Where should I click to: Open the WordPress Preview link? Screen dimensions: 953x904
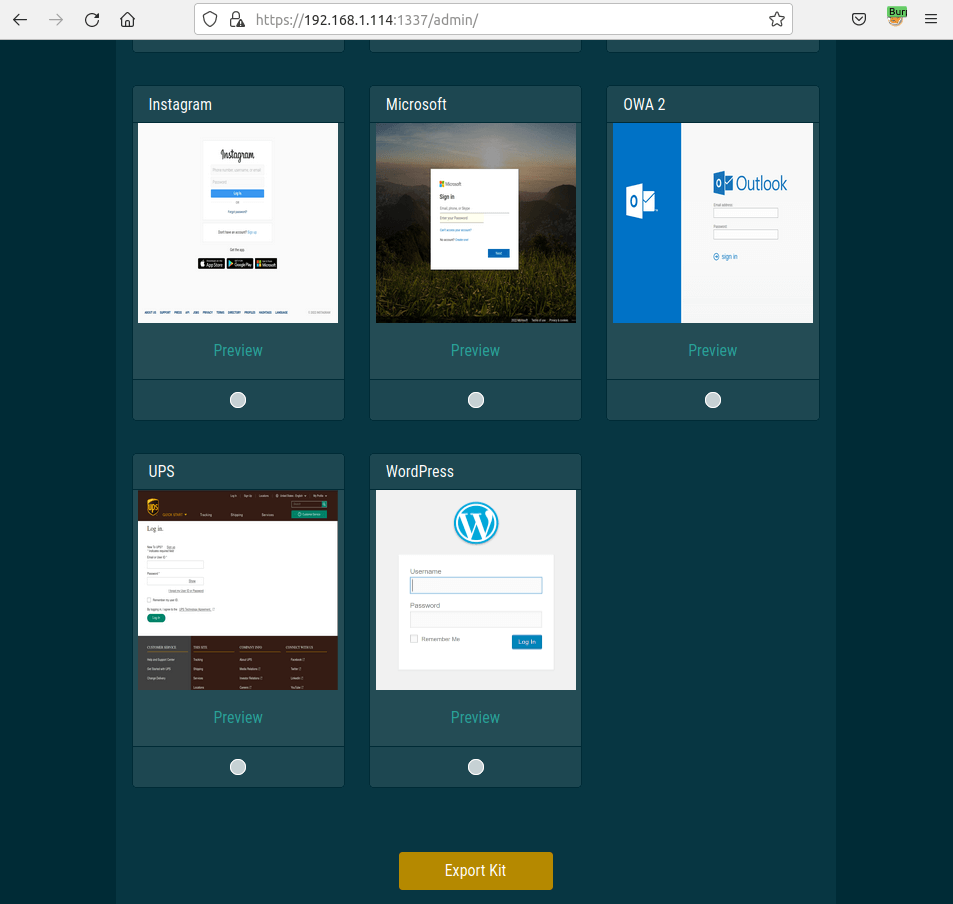click(475, 718)
